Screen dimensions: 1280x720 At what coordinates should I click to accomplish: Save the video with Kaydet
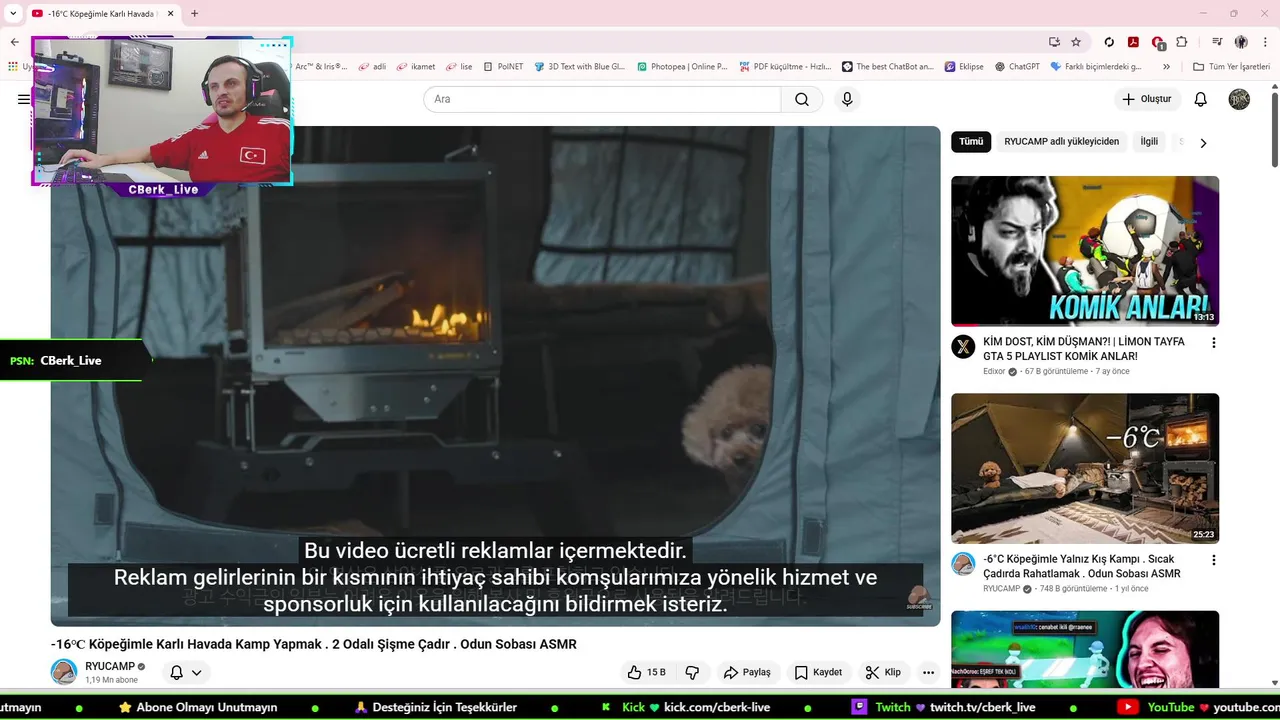pyautogui.click(x=818, y=672)
